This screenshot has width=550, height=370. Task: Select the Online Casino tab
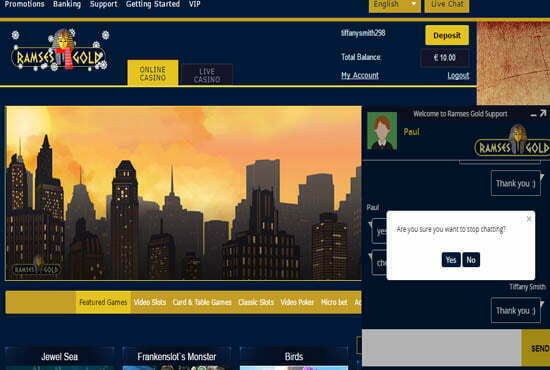click(153, 73)
